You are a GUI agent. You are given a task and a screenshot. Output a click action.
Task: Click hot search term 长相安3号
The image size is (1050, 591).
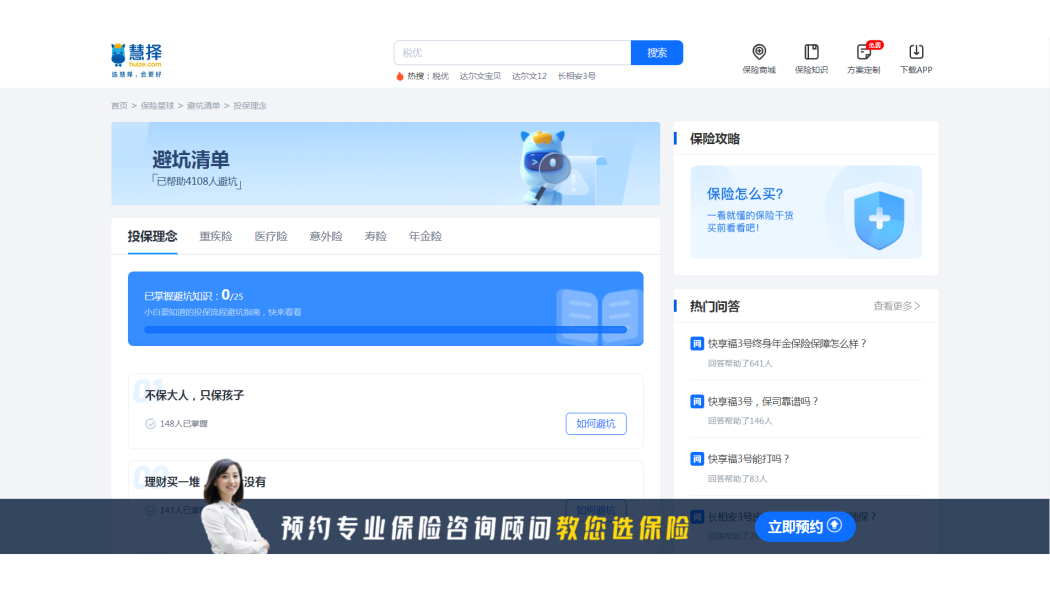point(577,76)
